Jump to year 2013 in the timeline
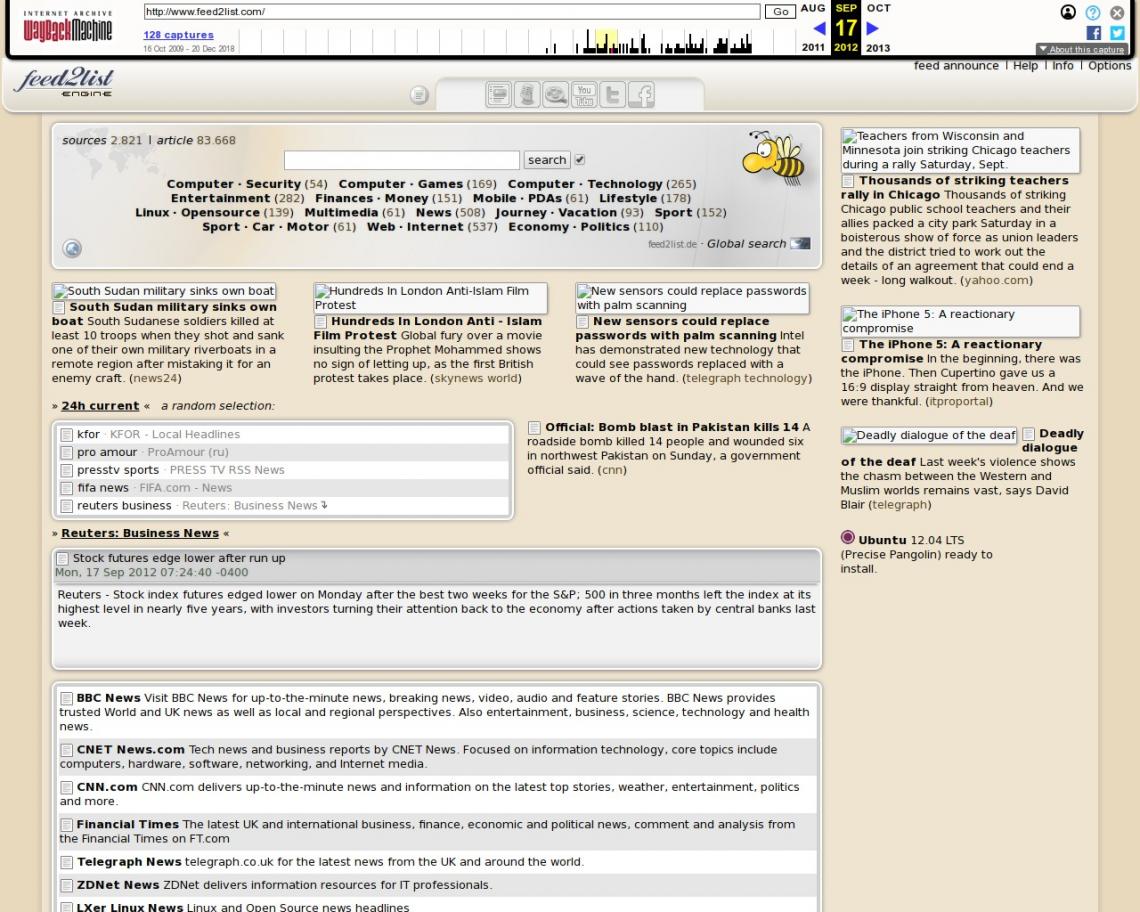Viewport: 1140px width, 912px height. [x=878, y=48]
